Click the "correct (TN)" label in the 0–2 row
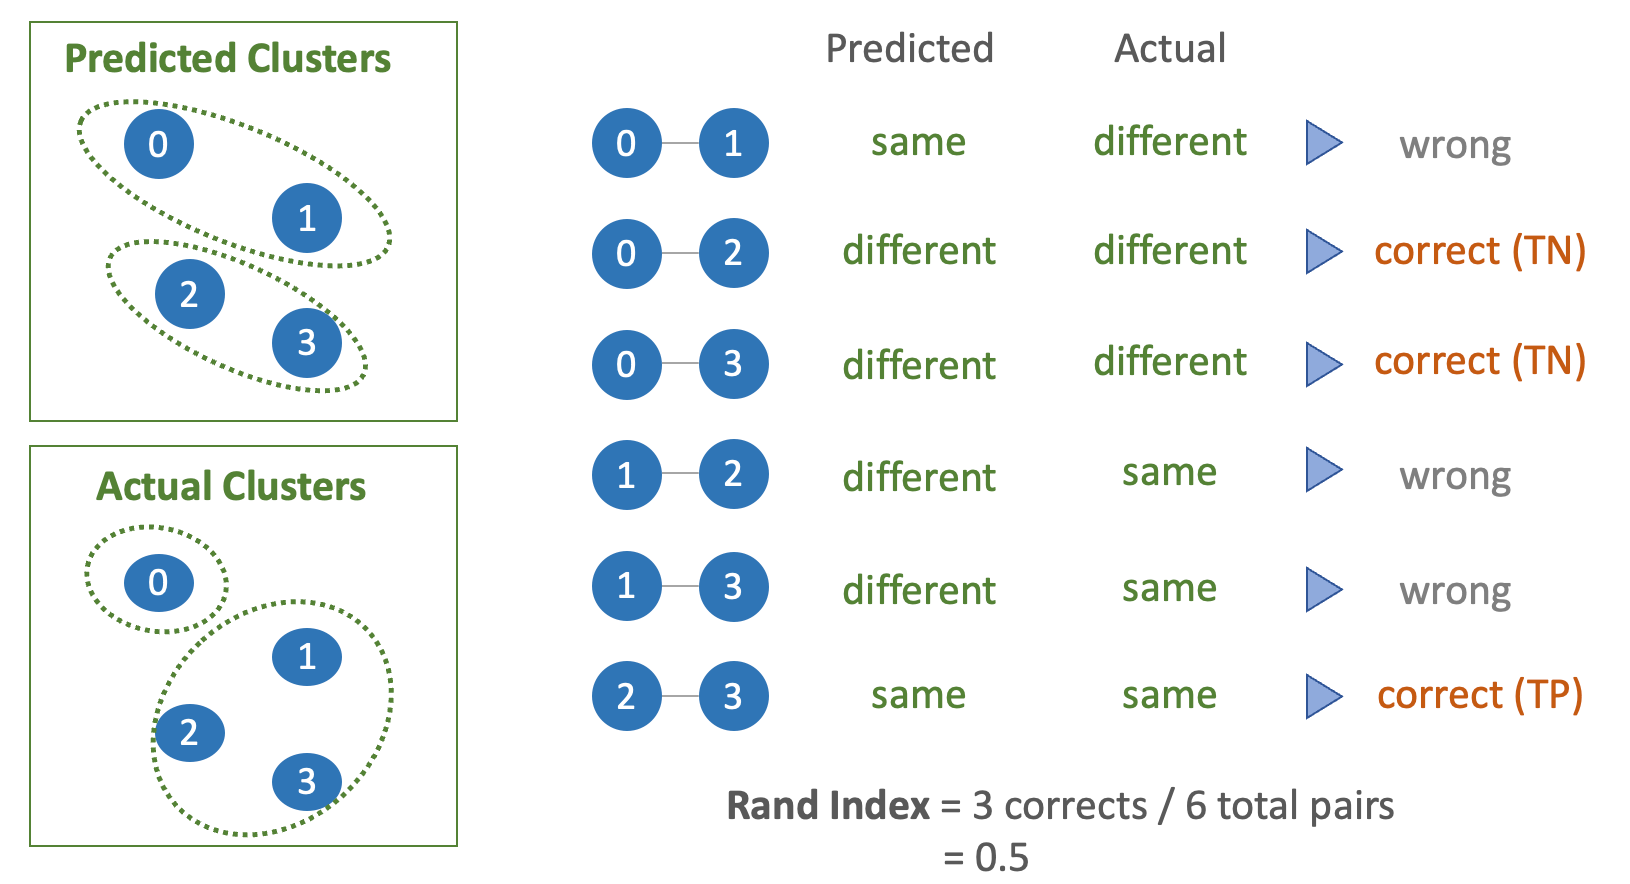1630x884 pixels. [x=1479, y=251]
